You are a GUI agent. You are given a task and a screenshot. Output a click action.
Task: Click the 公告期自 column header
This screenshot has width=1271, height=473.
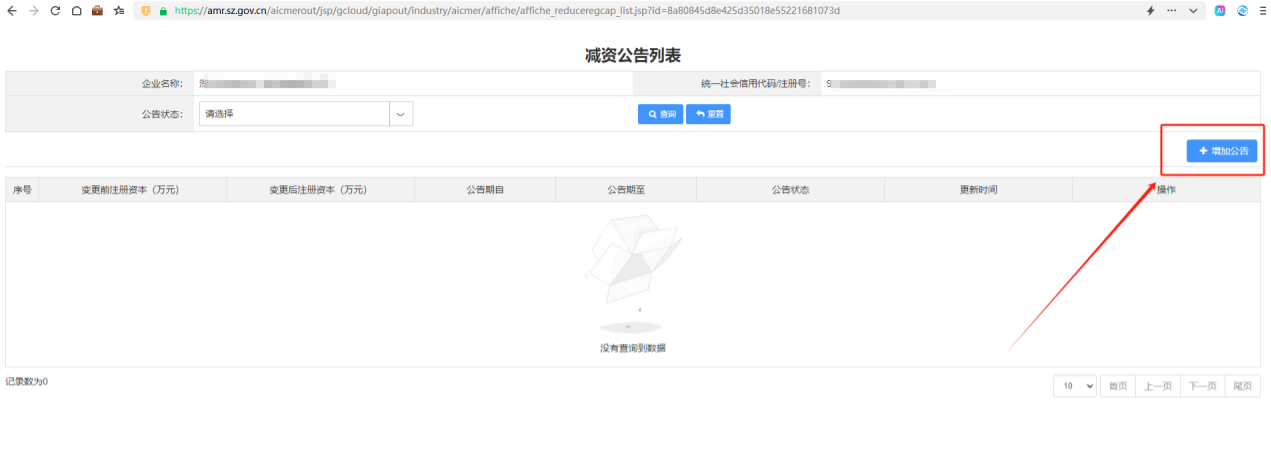coord(484,190)
